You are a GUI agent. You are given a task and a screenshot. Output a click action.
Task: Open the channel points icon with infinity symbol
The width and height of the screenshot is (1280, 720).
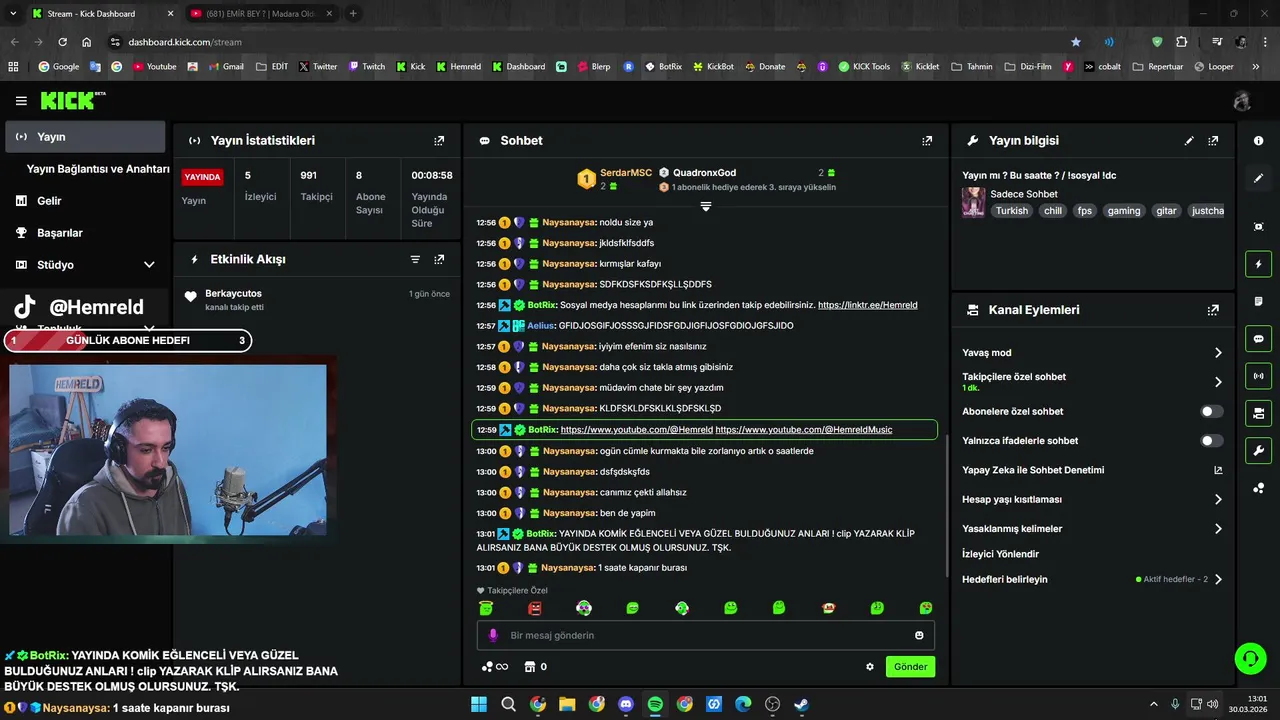coord(495,667)
